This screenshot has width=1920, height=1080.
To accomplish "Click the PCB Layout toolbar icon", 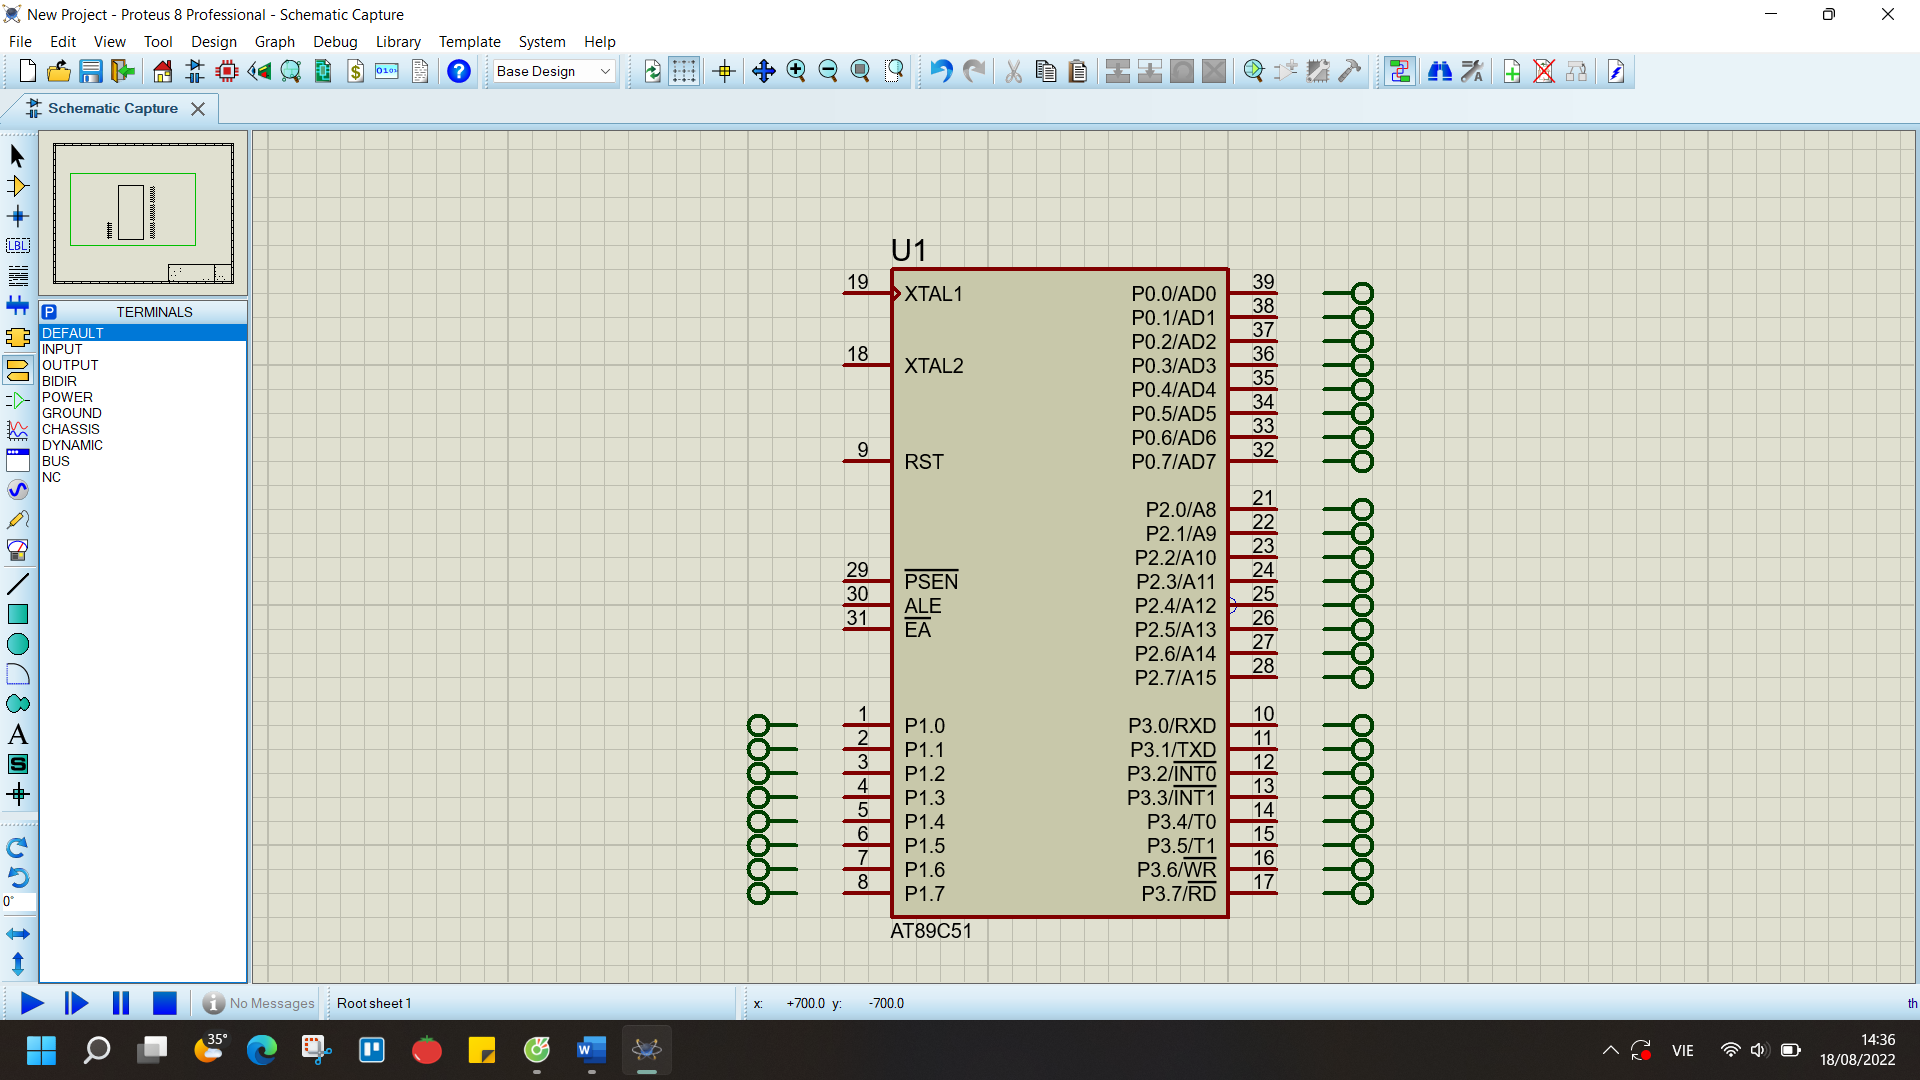I will point(227,71).
